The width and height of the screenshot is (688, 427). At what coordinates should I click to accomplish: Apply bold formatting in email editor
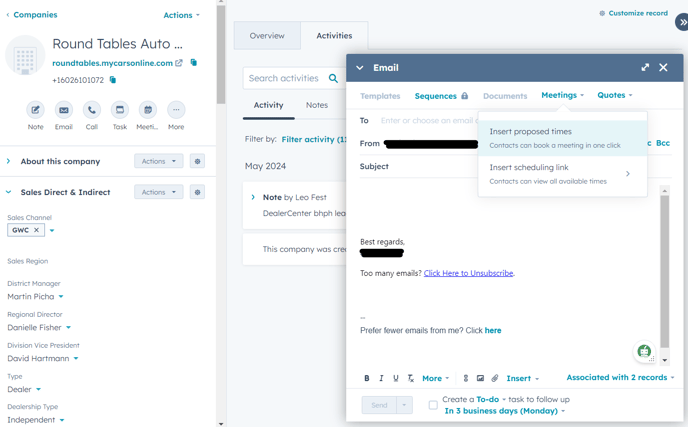point(367,379)
